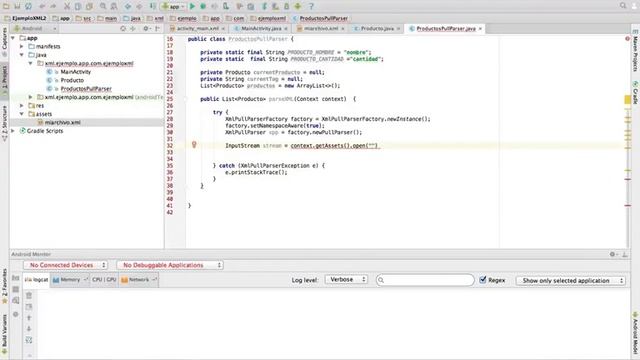640x360 pixels.
Task: Open the Captures side panel
Action: pyautogui.click(x=4, y=41)
